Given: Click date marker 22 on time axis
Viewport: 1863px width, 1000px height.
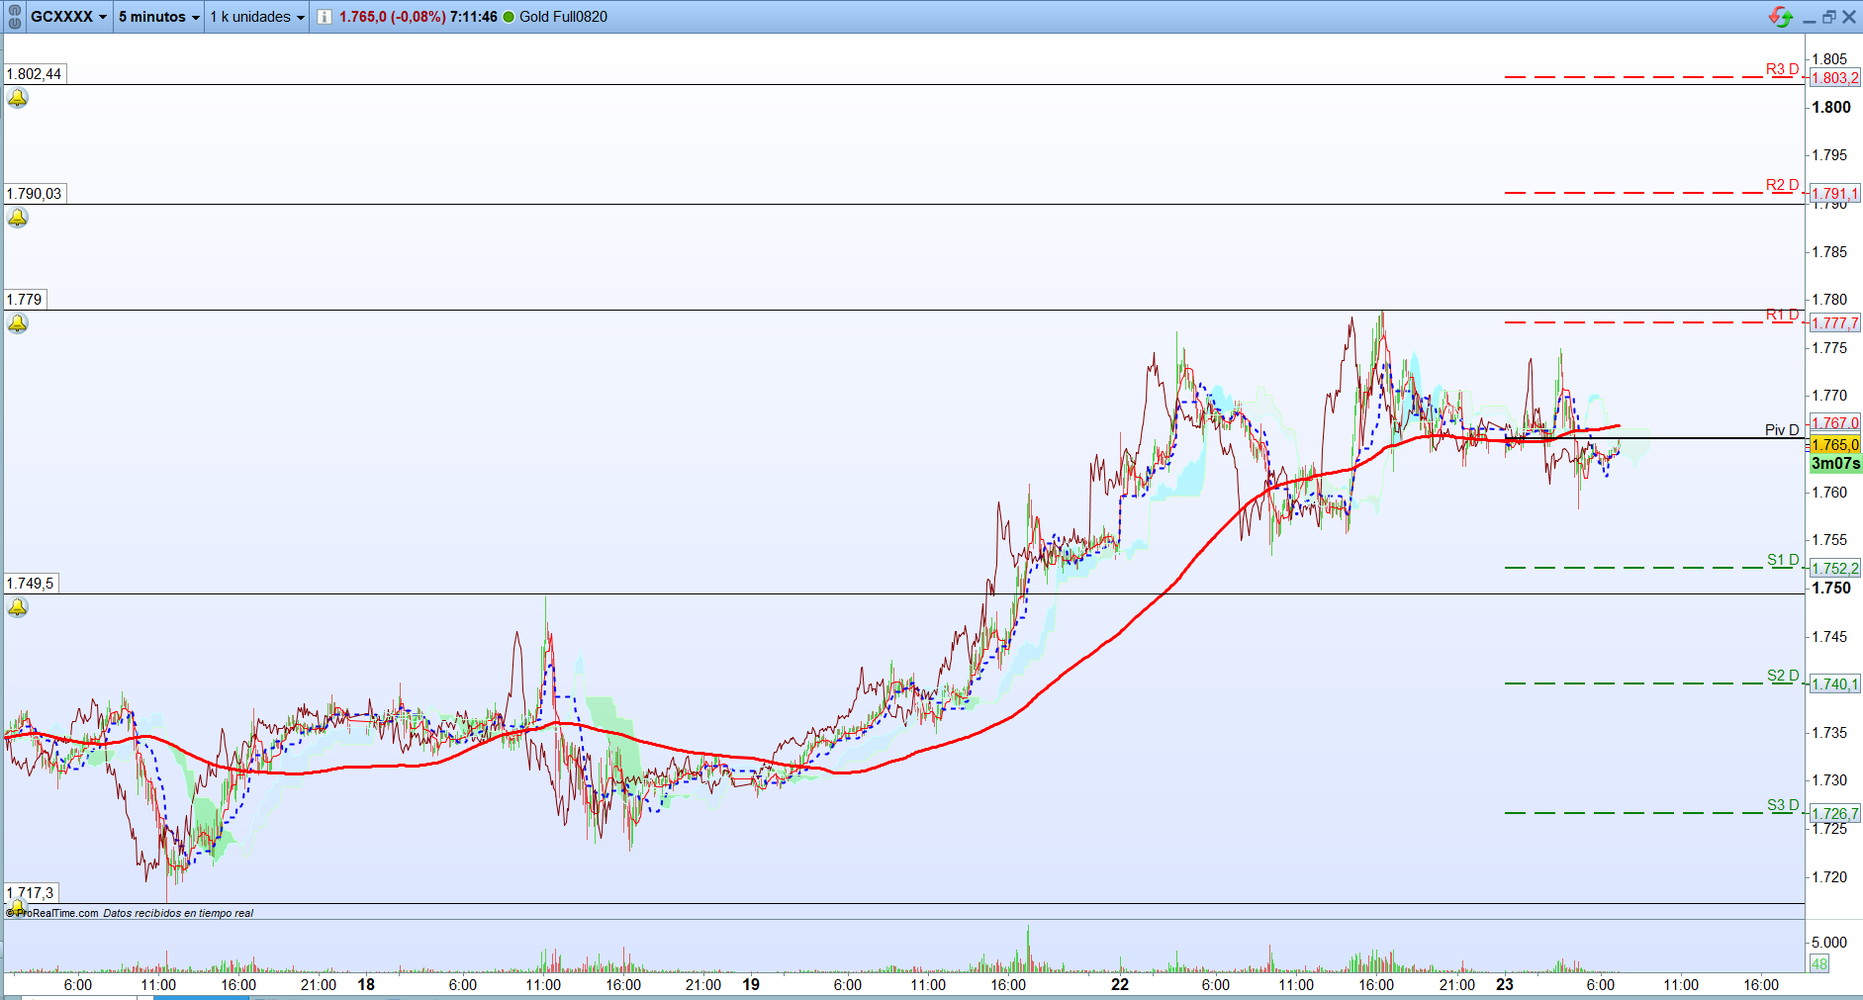Looking at the screenshot, I should pos(1120,985).
